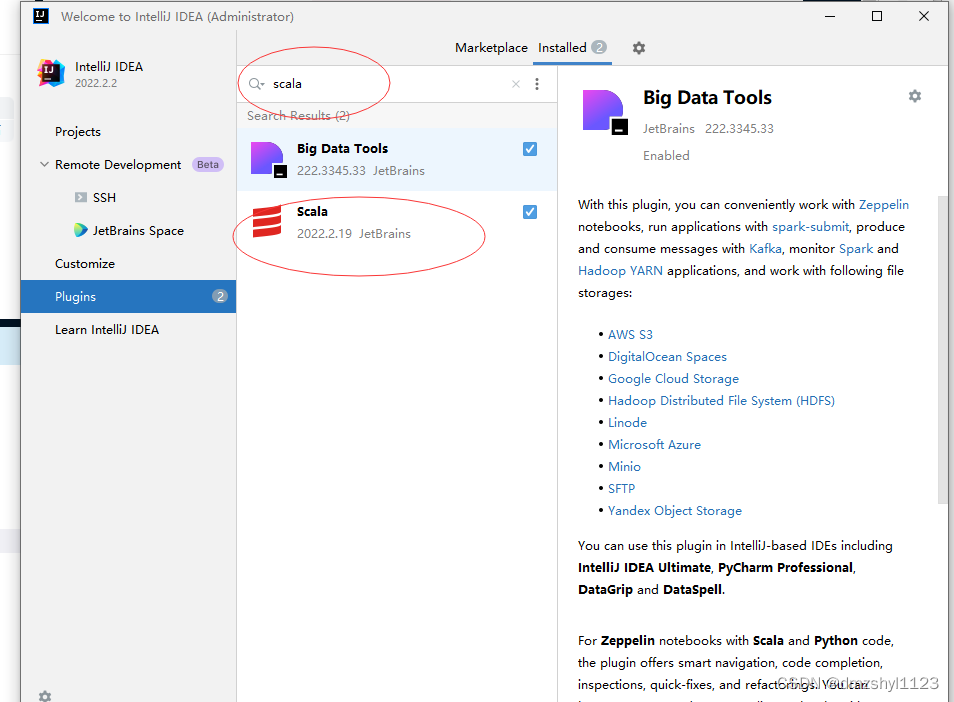This screenshot has width=954, height=702.
Task: Click the Spark hyperlink
Action: (x=856, y=248)
